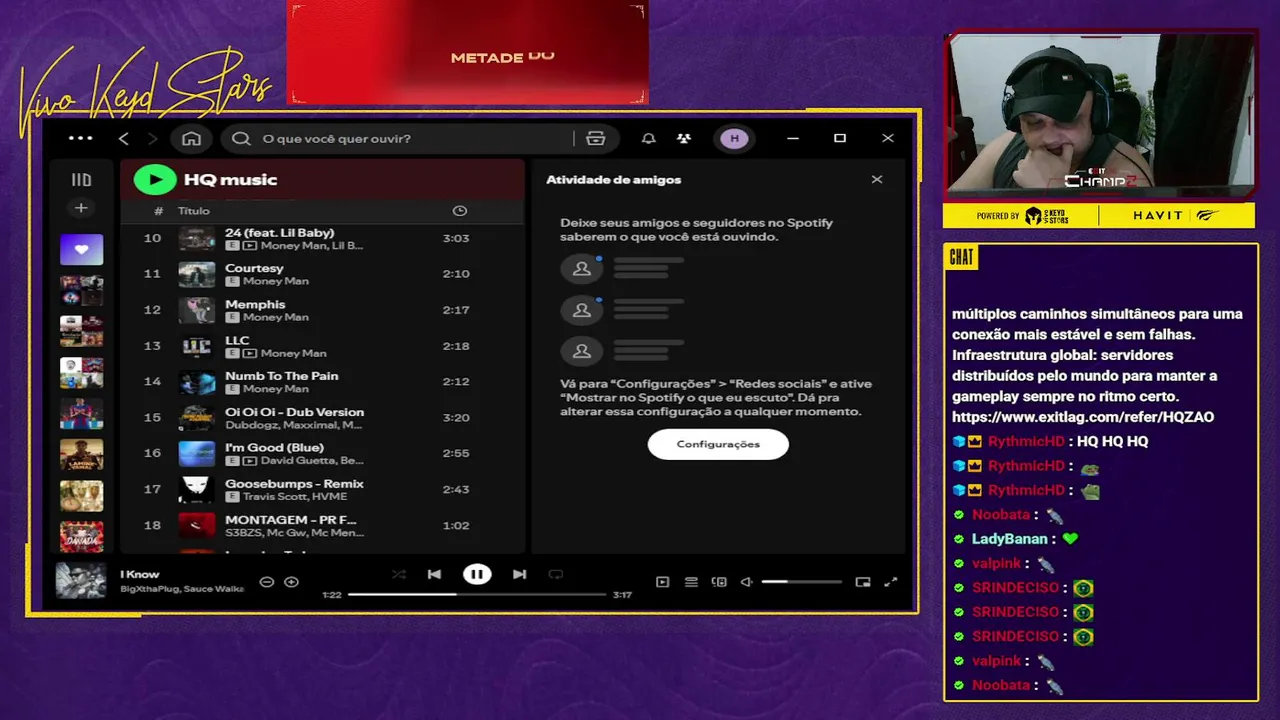Sort by the Título column header
This screenshot has width=1280, height=720.
194,211
